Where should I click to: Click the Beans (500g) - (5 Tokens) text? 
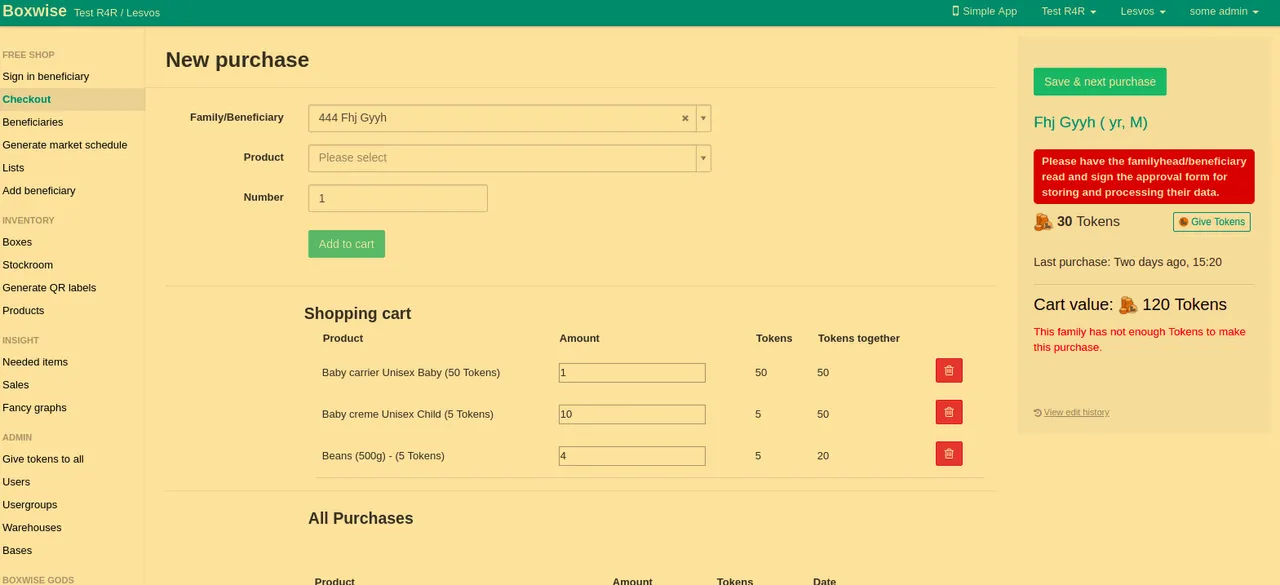(383, 456)
